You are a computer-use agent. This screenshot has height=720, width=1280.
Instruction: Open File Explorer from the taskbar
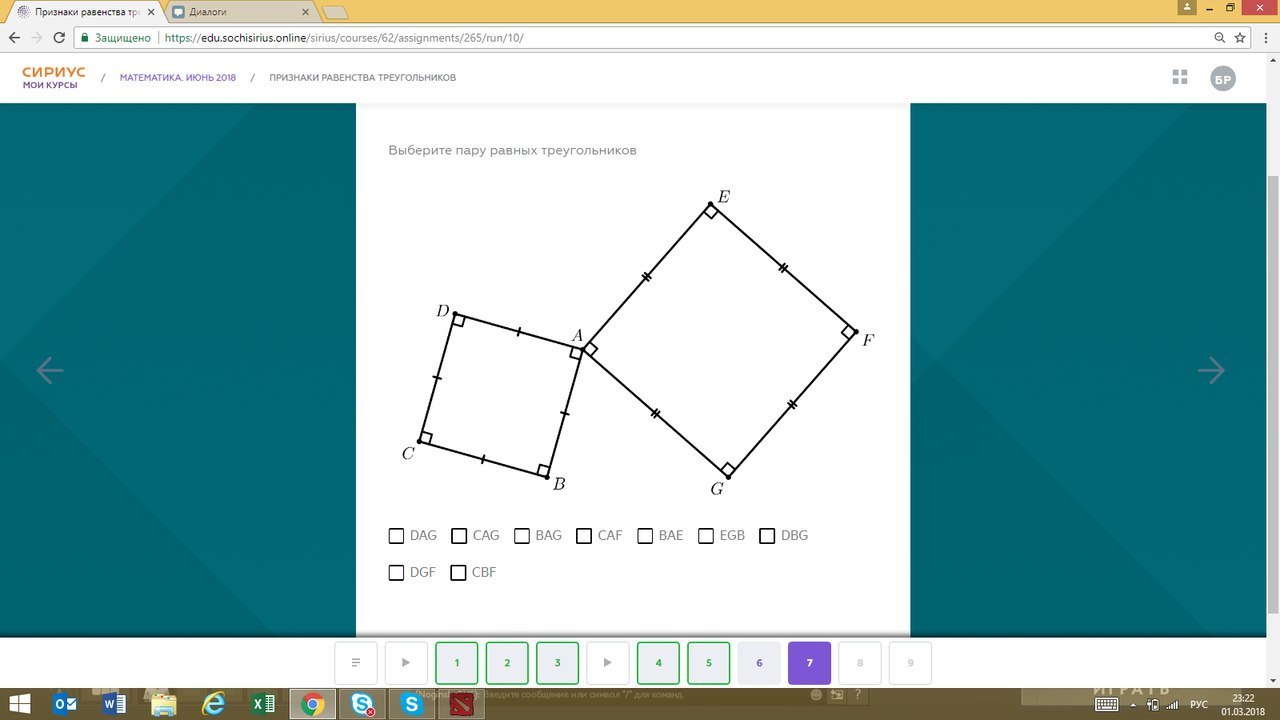(x=164, y=704)
